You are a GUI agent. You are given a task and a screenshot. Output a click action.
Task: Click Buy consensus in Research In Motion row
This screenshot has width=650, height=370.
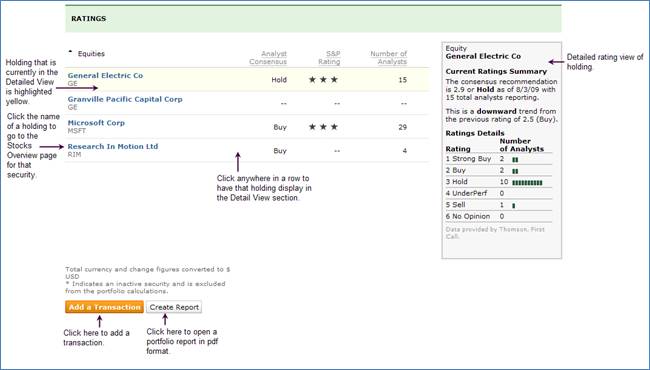tap(280, 151)
